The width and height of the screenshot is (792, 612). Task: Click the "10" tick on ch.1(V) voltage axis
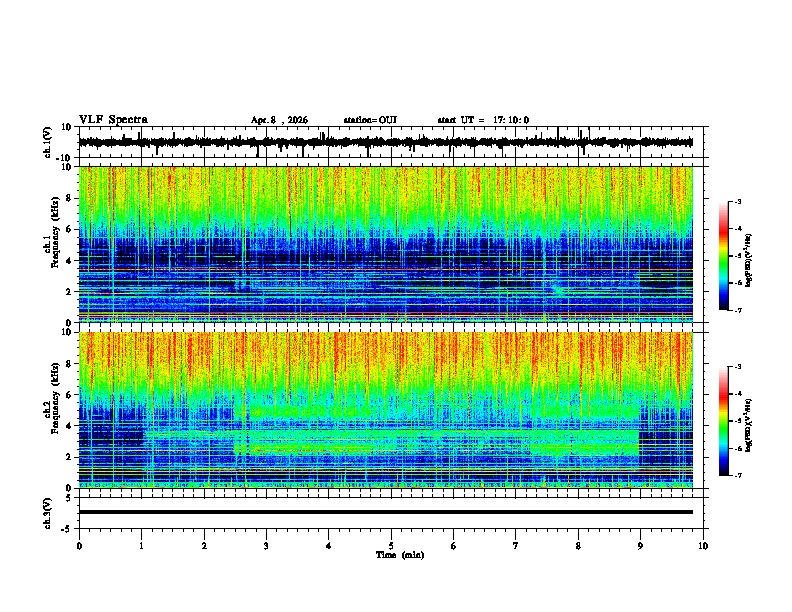pos(67,127)
